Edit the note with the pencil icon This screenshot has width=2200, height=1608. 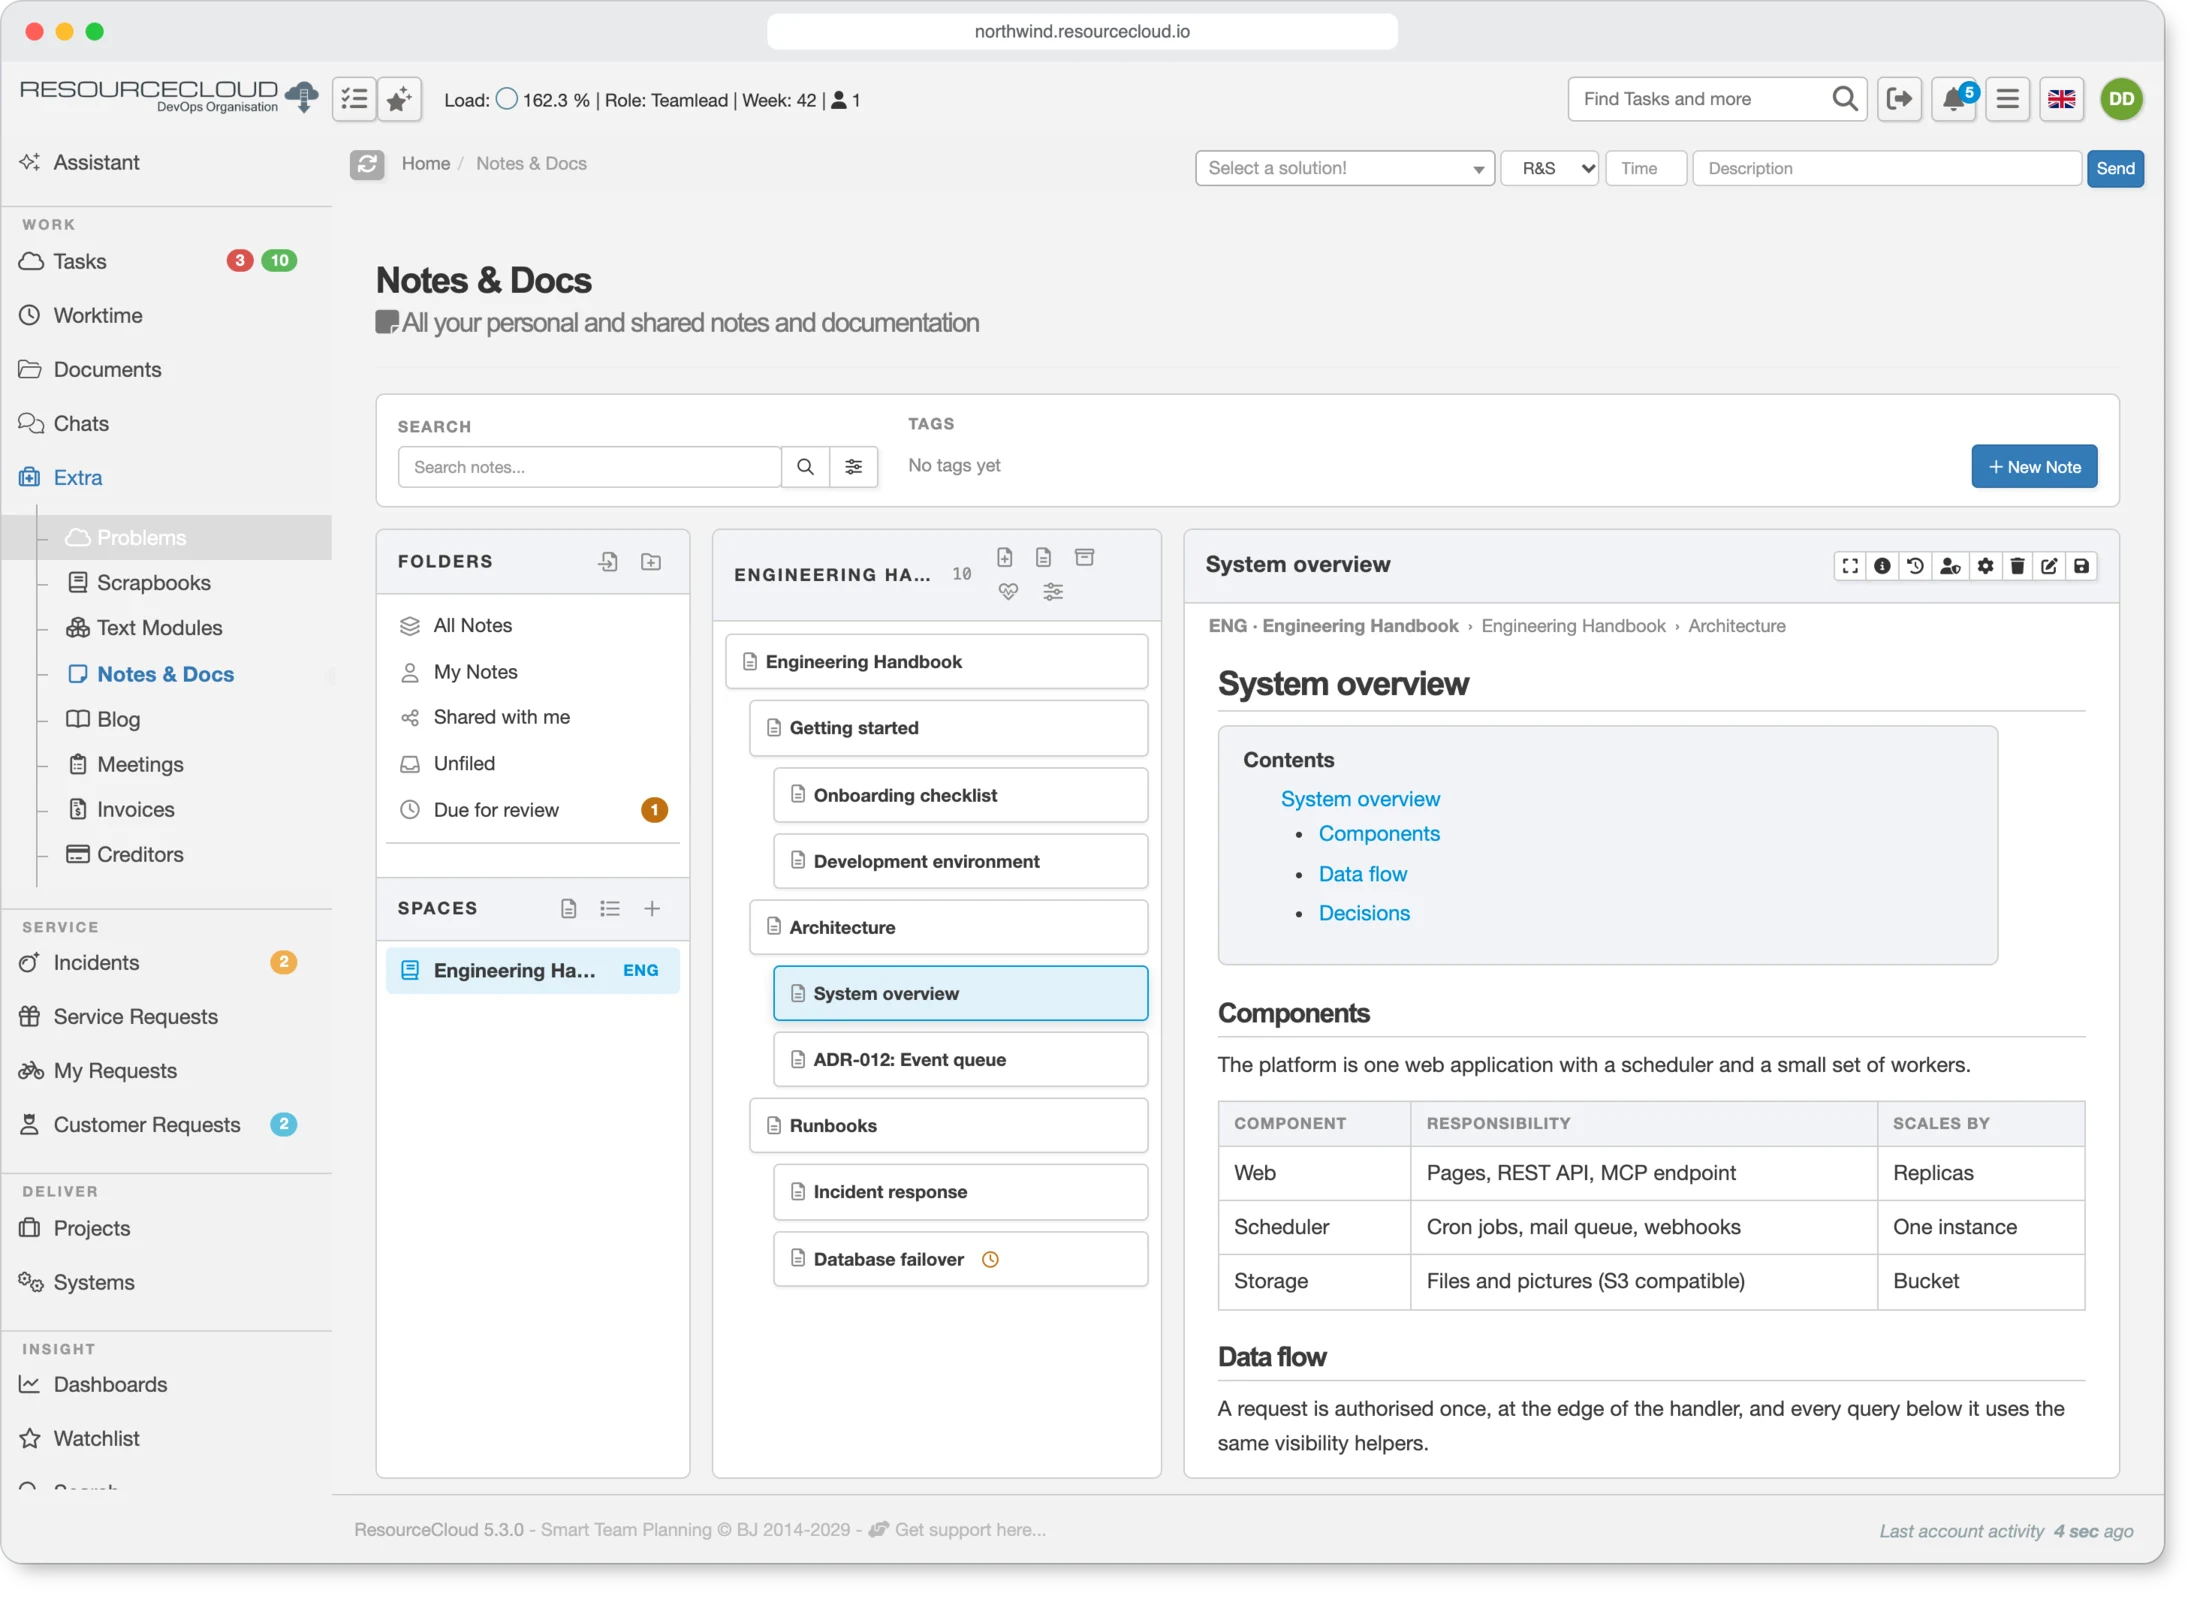pyautogui.click(x=2049, y=566)
